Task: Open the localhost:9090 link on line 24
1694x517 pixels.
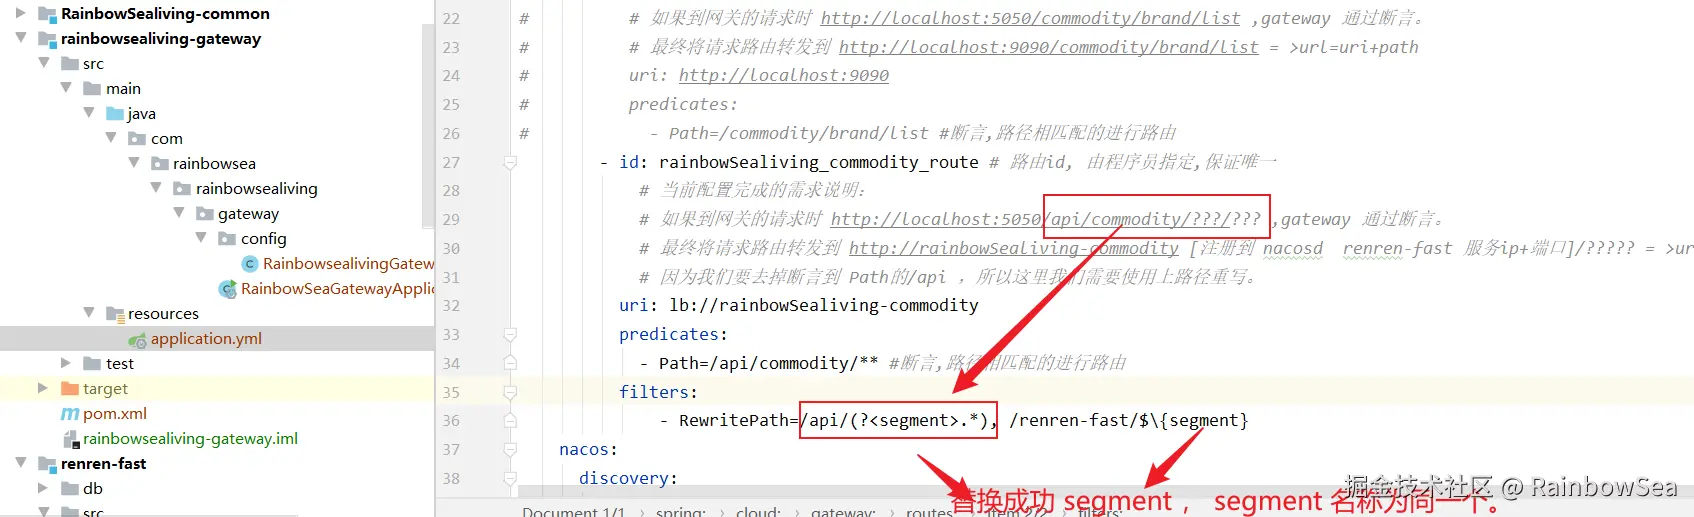Action: point(784,75)
